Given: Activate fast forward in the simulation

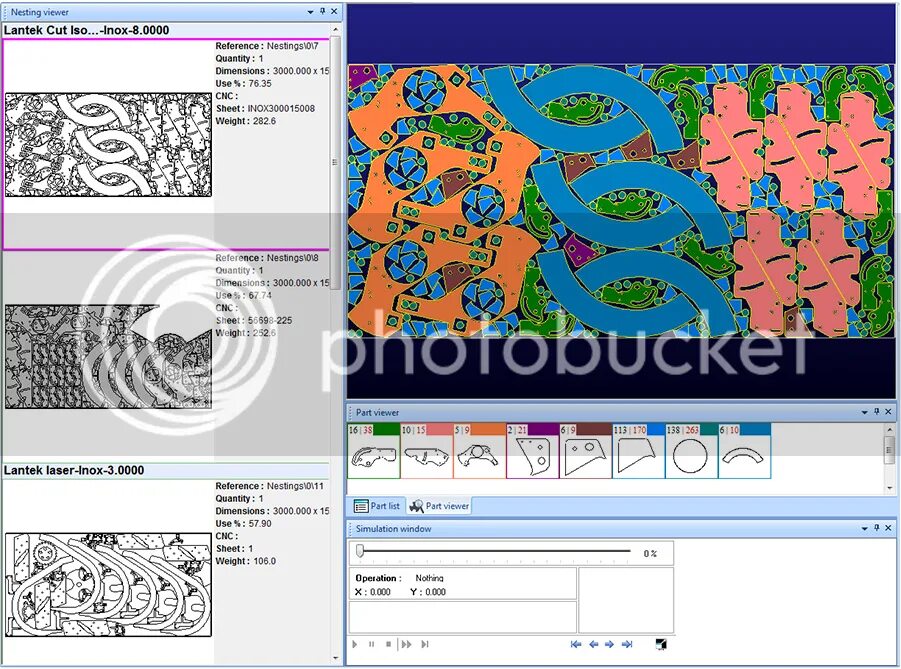Looking at the screenshot, I should click(407, 644).
